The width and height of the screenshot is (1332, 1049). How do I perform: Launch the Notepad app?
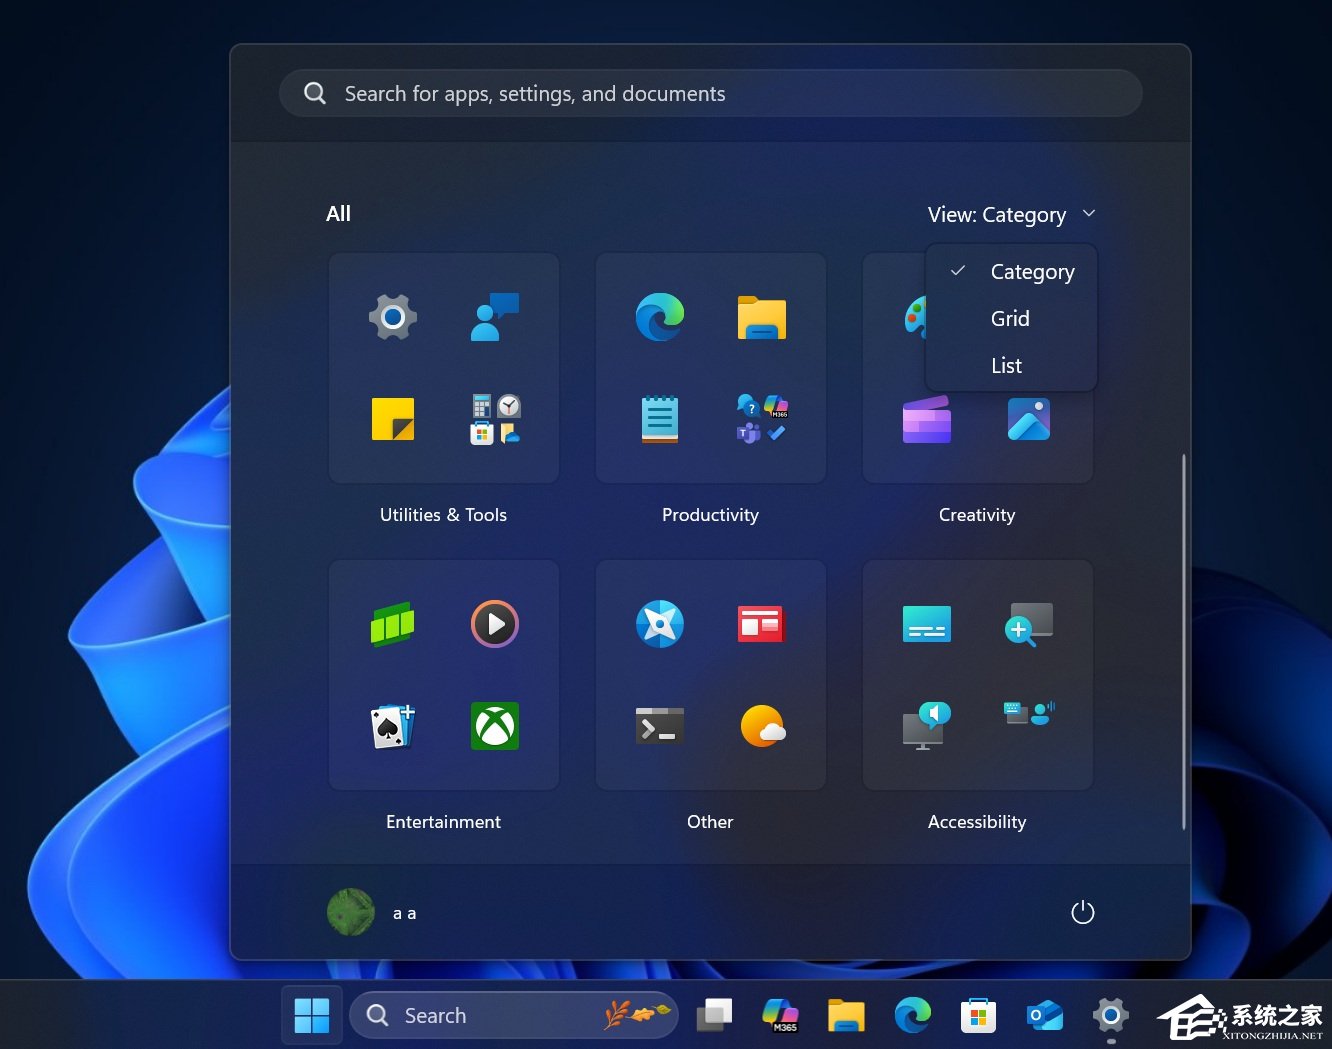pyautogui.click(x=660, y=419)
